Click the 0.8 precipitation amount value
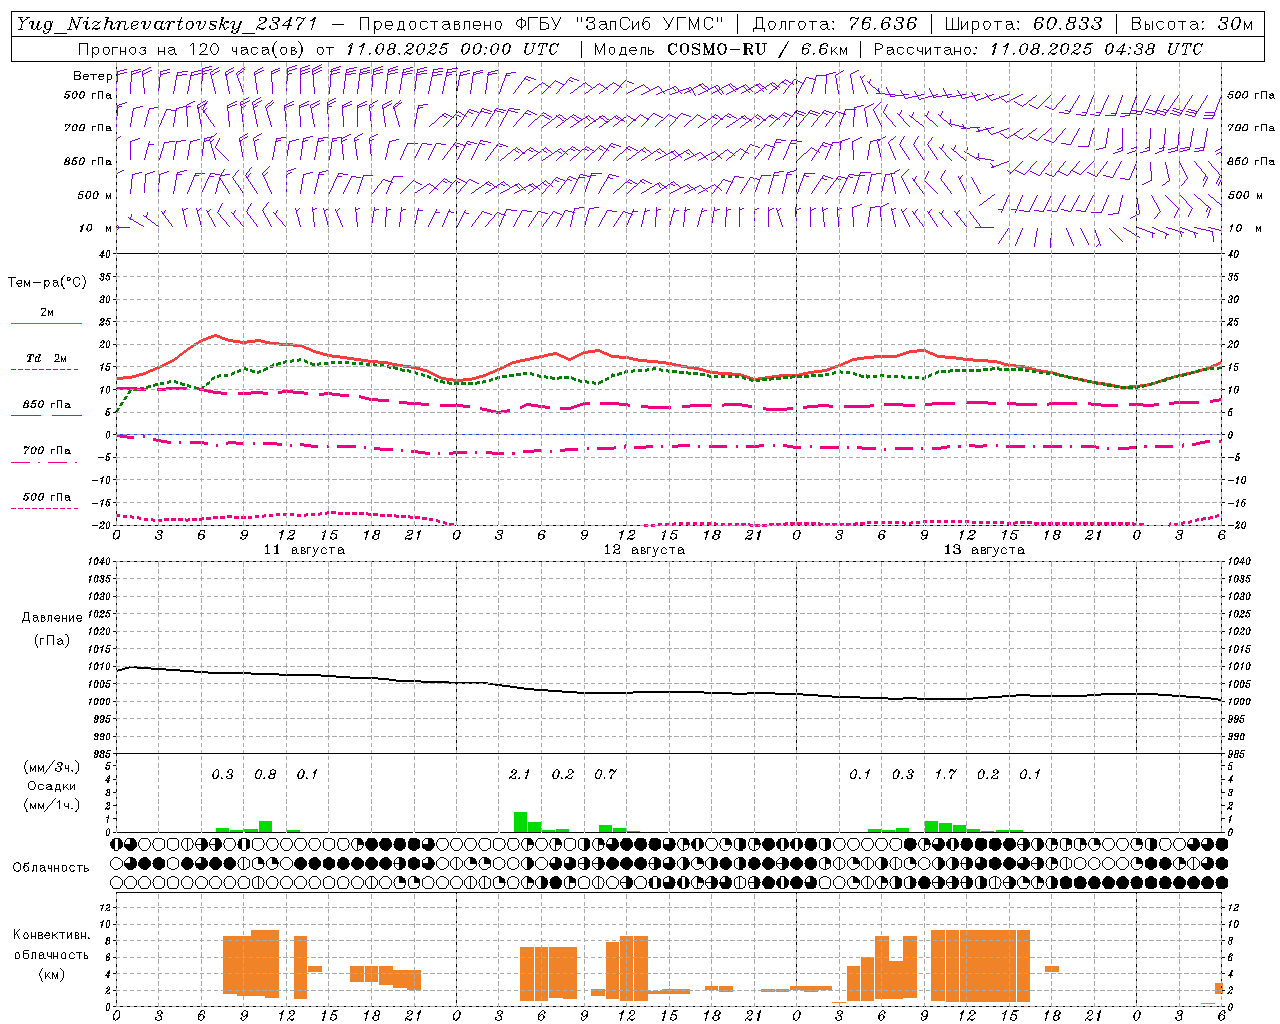 point(265,774)
